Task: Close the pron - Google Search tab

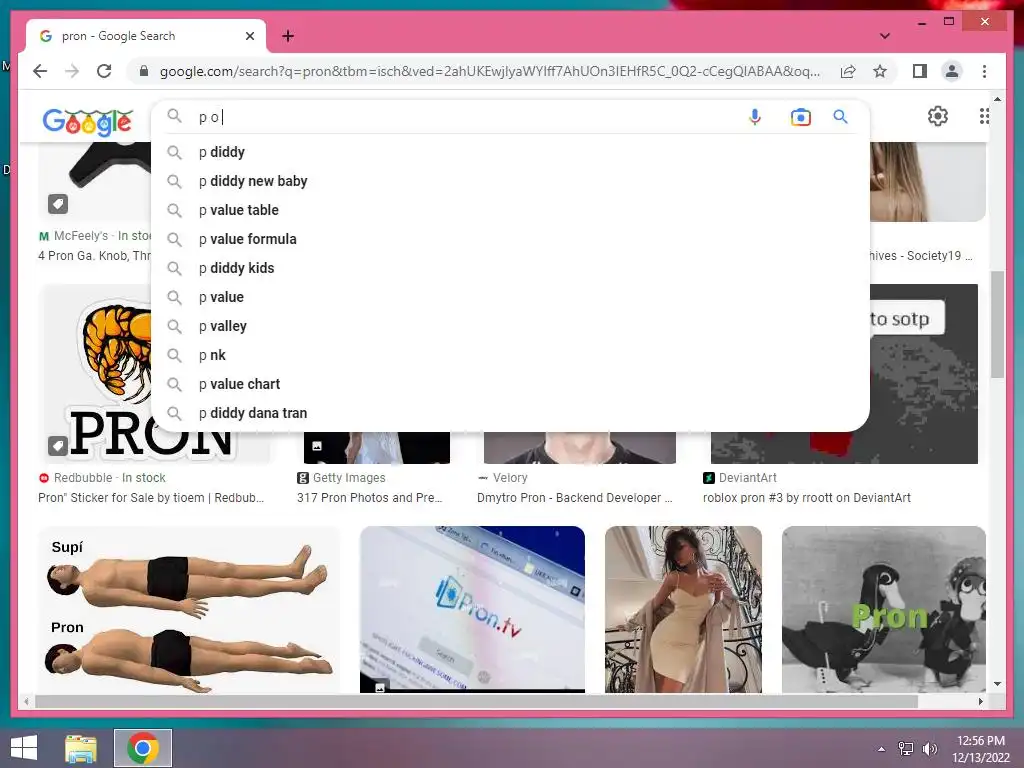Action: click(249, 36)
